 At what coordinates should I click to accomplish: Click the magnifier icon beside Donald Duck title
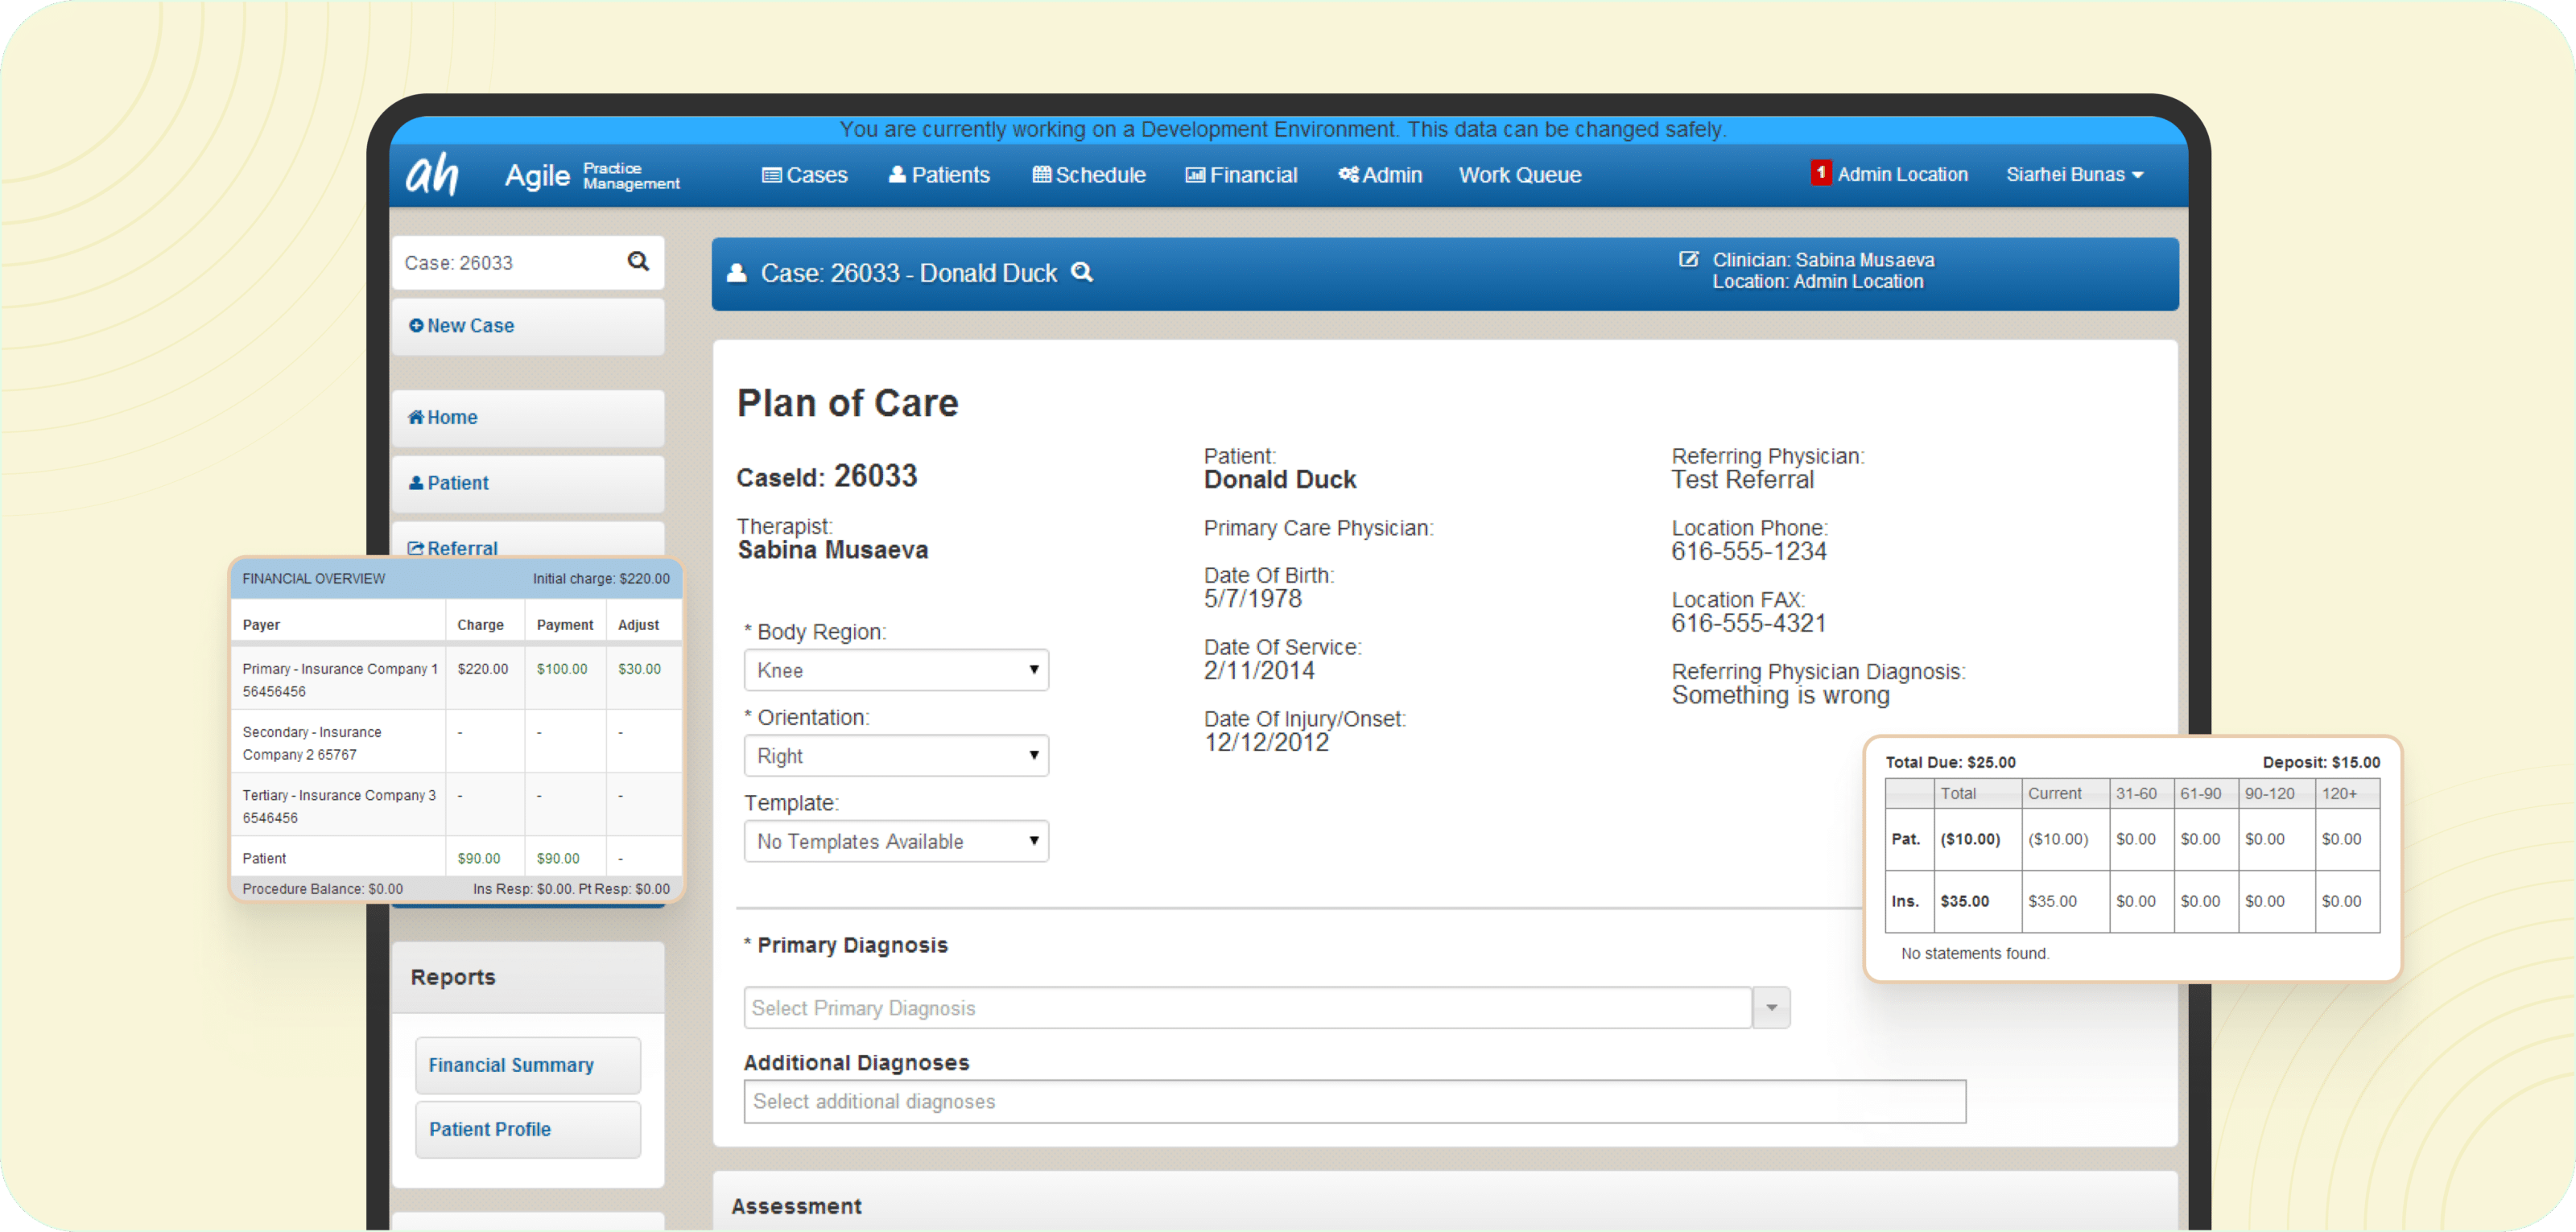[1082, 272]
